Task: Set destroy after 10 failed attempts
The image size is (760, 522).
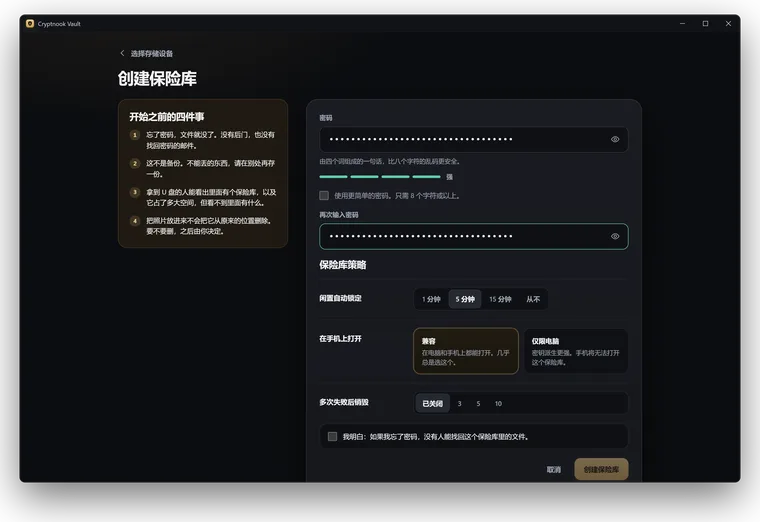Action: tap(498, 403)
